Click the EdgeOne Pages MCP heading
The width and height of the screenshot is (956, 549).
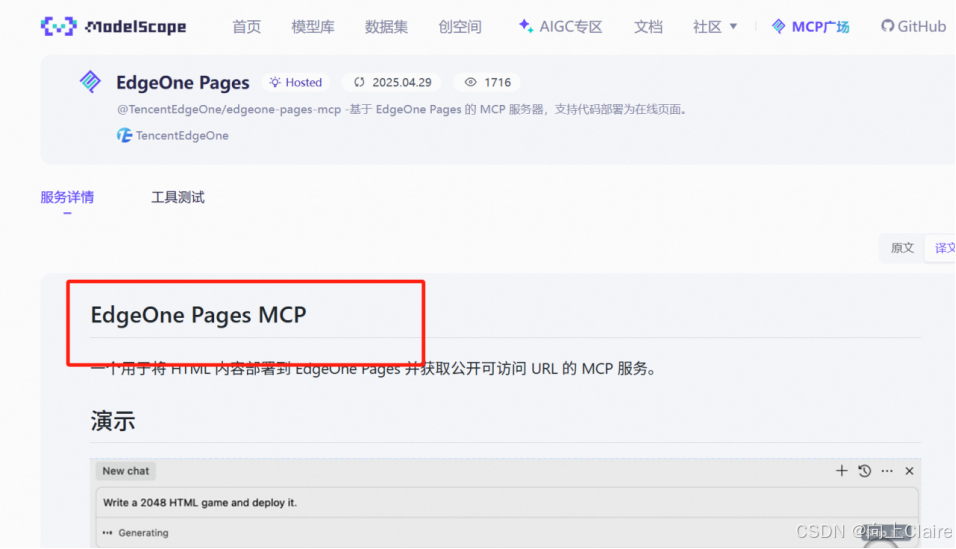(x=198, y=315)
